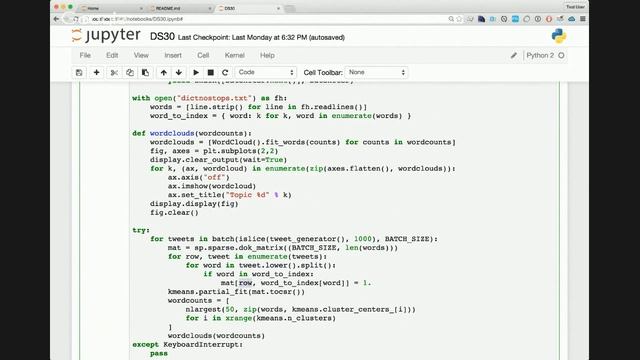The height and width of the screenshot is (360, 640).
Task: Close the DS30 browser tab
Action: pos(278,8)
